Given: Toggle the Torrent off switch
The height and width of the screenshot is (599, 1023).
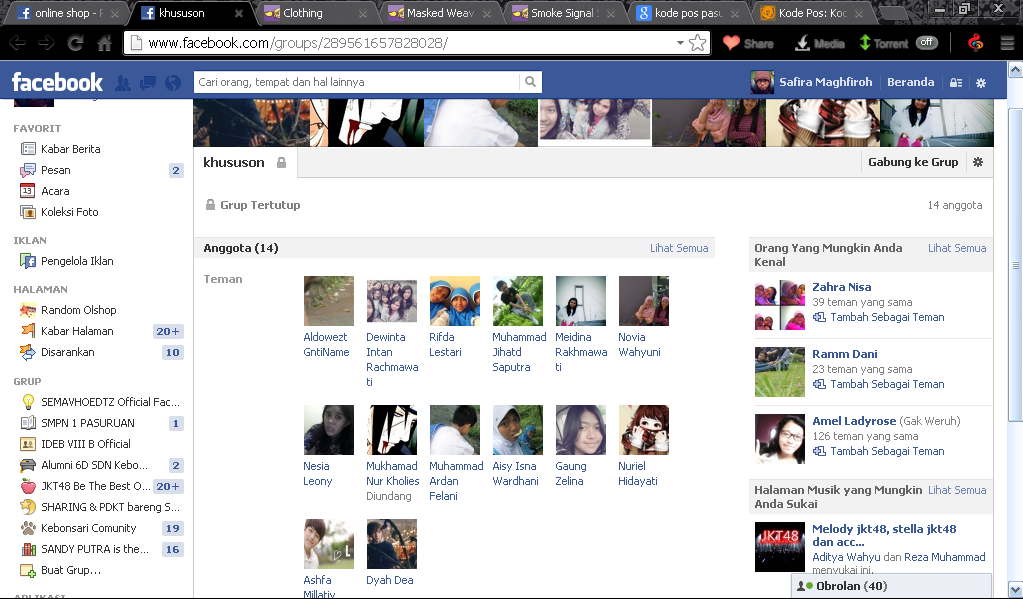Looking at the screenshot, I should [926, 43].
